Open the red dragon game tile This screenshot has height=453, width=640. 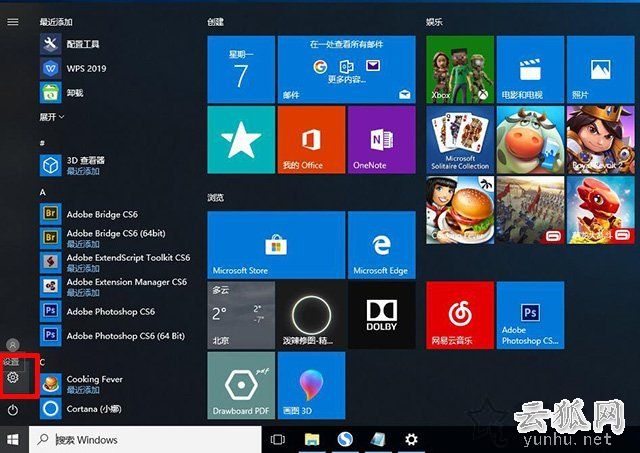click(601, 210)
